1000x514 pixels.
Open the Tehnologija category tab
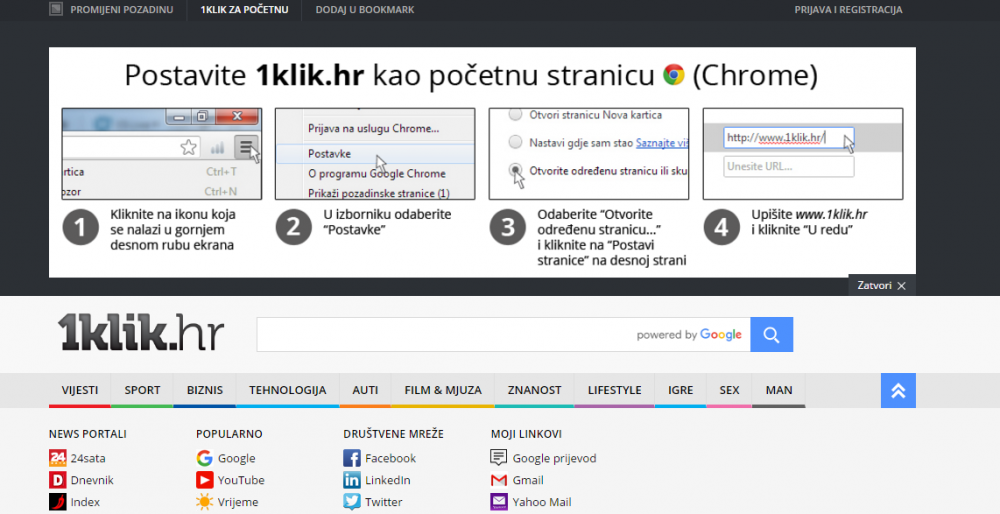[x=288, y=390]
